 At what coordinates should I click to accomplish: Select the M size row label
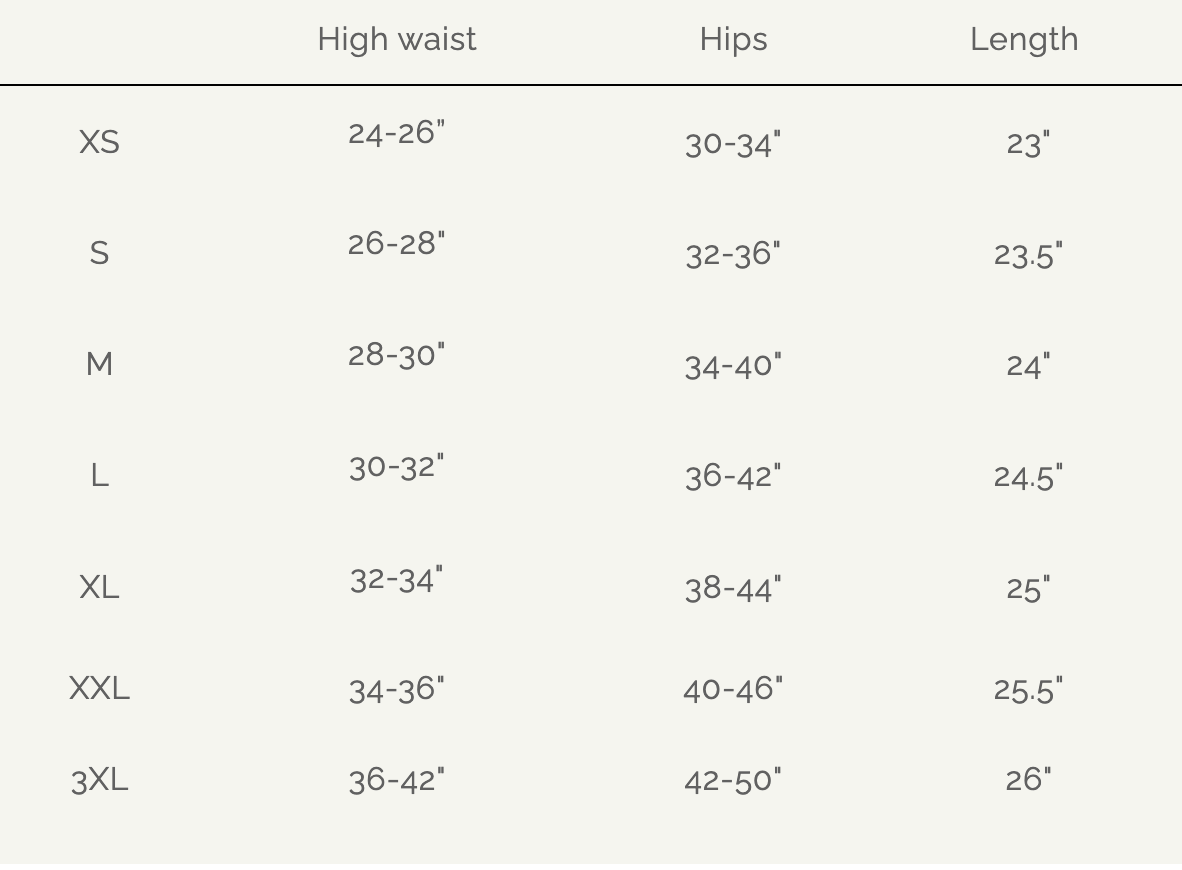(x=100, y=365)
